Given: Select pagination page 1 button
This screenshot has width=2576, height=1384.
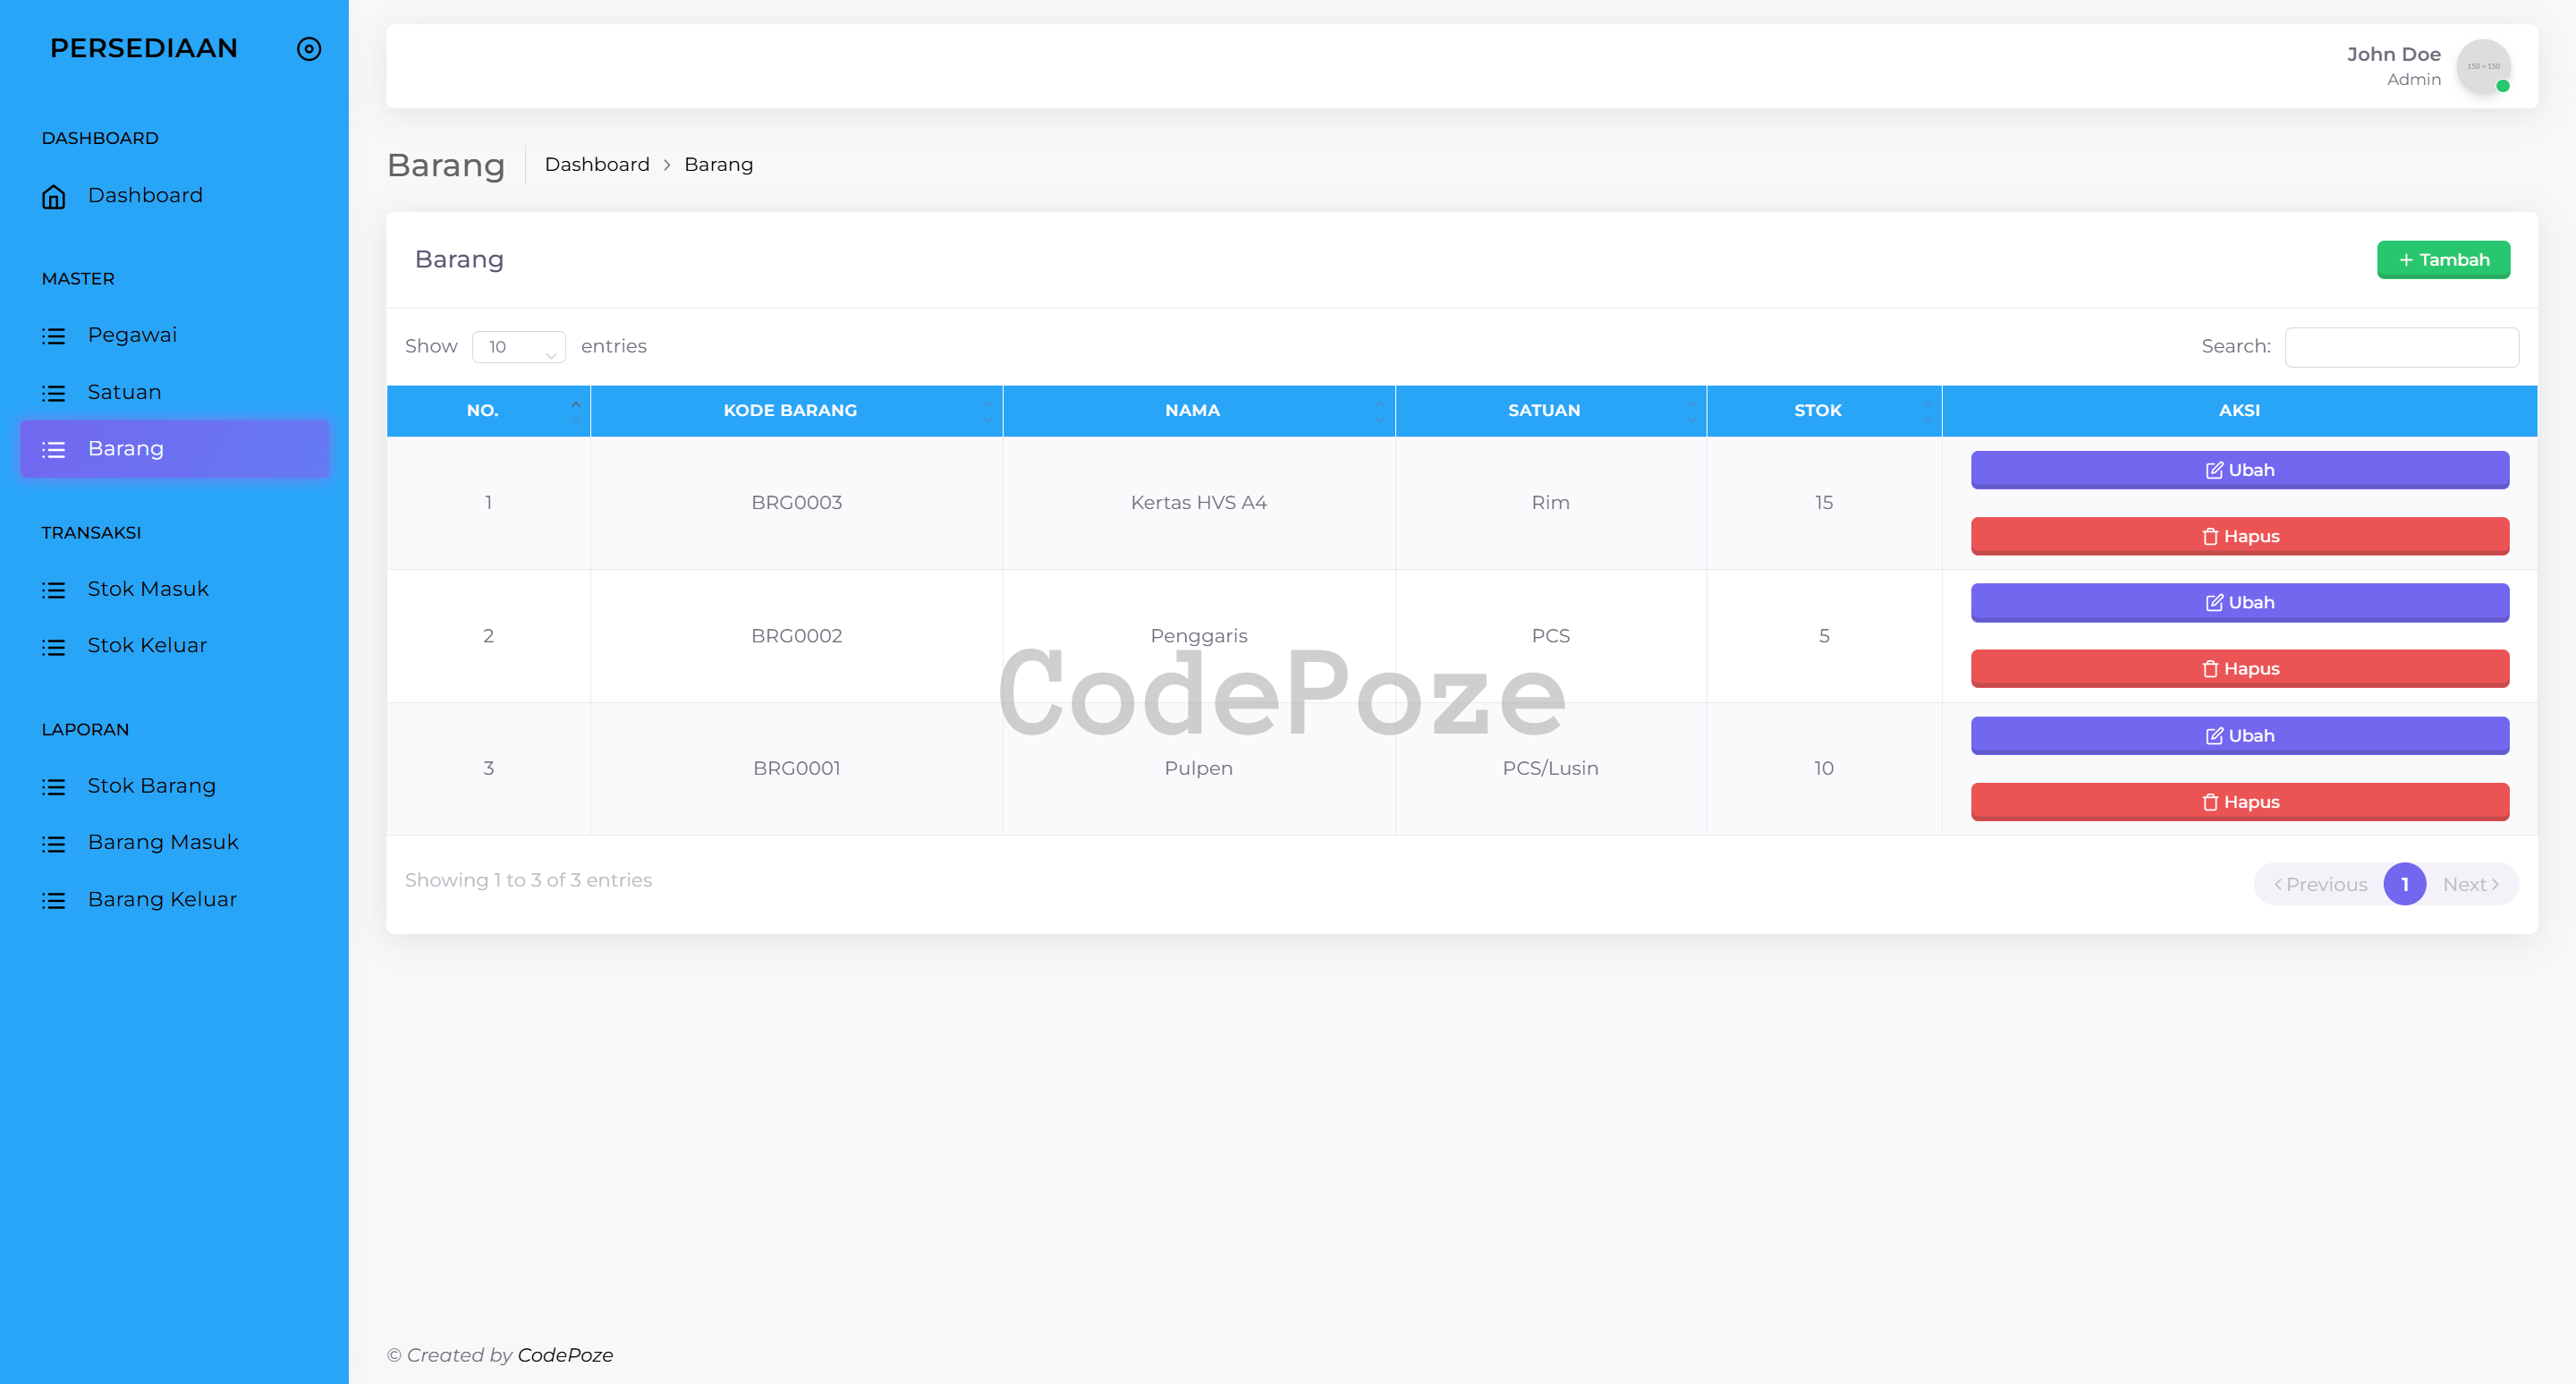Looking at the screenshot, I should click(2404, 884).
